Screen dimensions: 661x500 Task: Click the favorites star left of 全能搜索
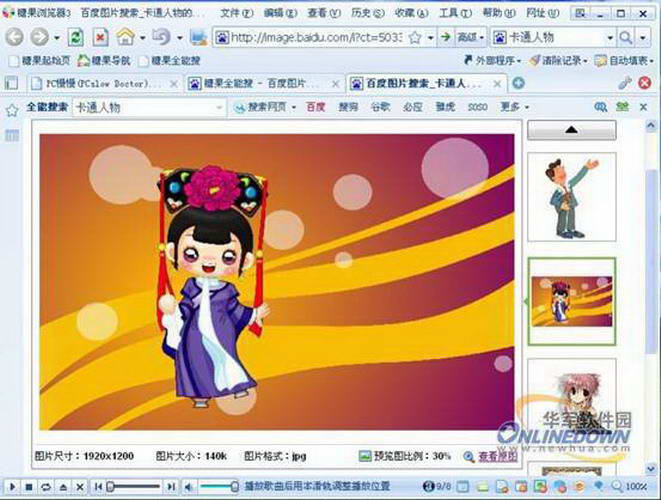pyautogui.click(x=12, y=110)
